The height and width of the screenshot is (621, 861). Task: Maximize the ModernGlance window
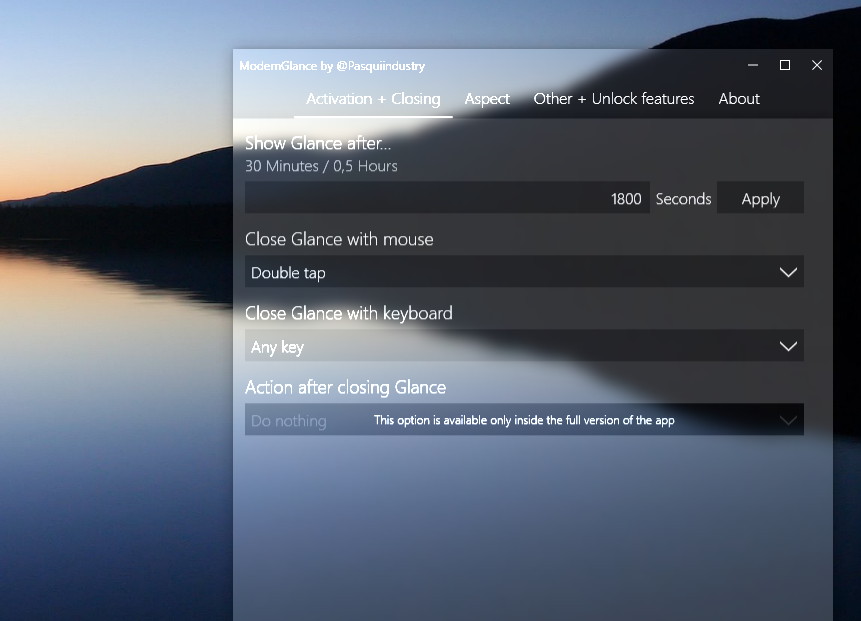785,65
